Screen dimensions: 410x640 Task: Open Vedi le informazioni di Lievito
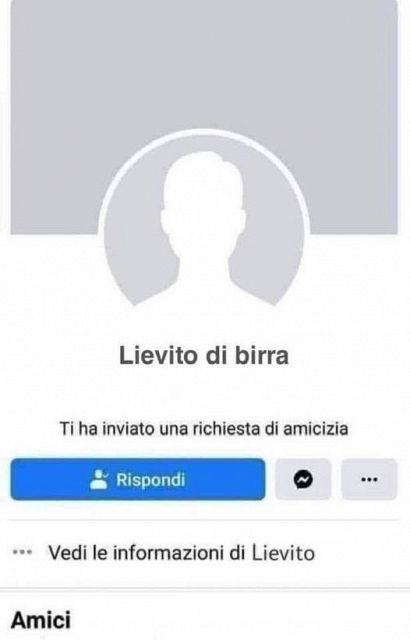[182, 553]
